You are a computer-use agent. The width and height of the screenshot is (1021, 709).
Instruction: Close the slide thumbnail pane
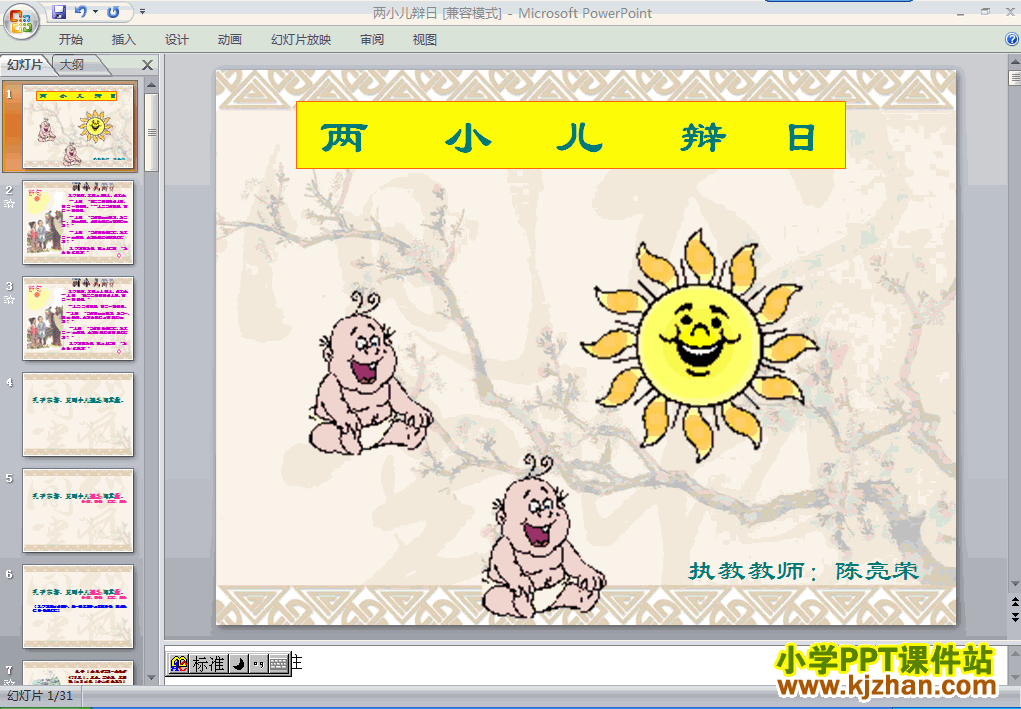point(148,65)
